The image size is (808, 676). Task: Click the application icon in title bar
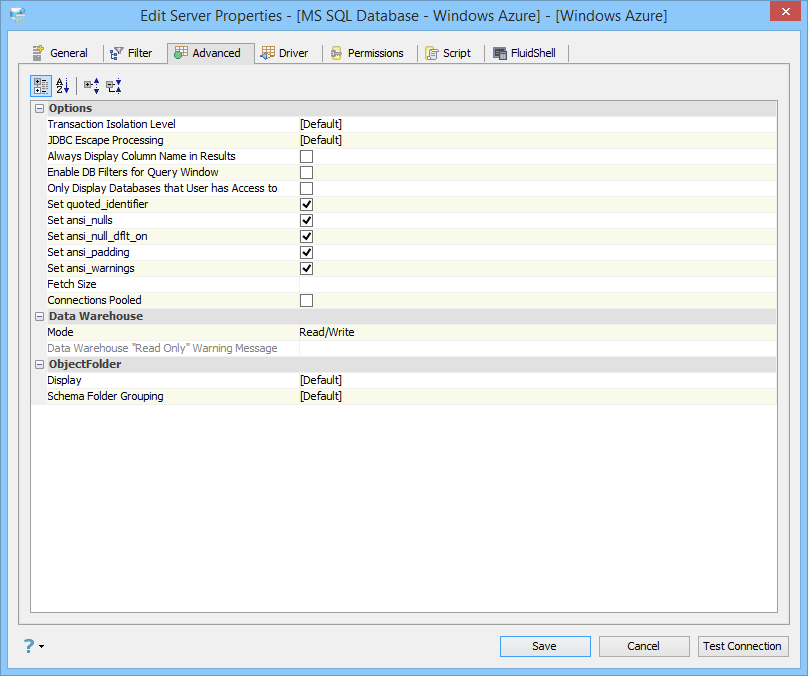(x=19, y=15)
